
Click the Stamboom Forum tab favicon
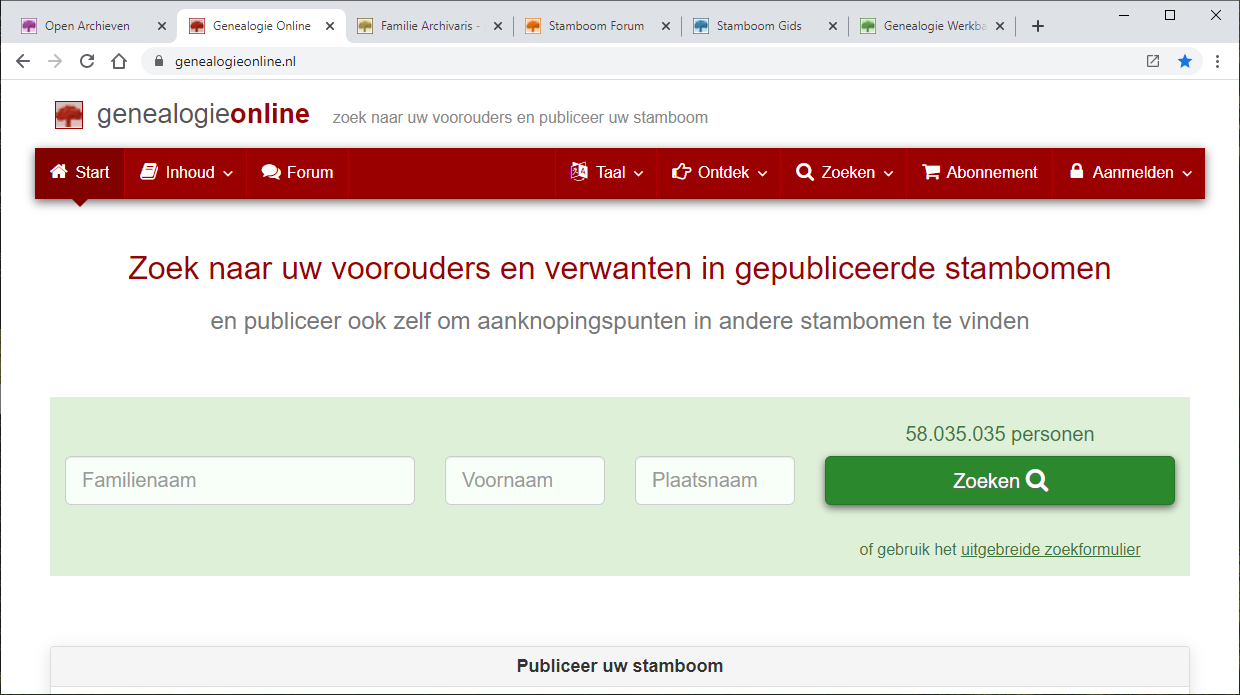click(x=533, y=26)
